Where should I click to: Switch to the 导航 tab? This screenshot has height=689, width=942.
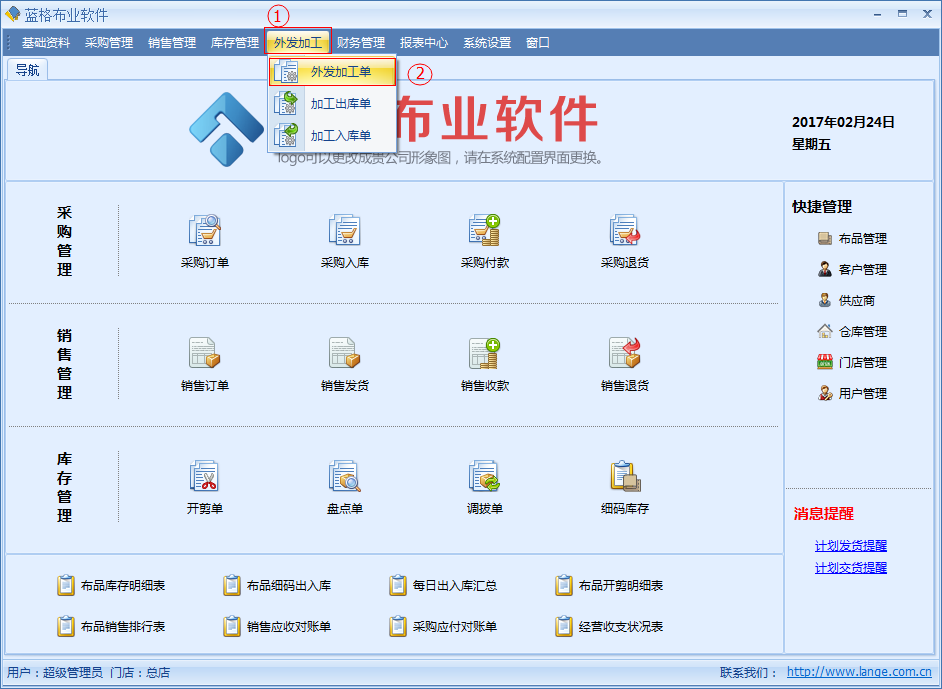tap(28, 70)
